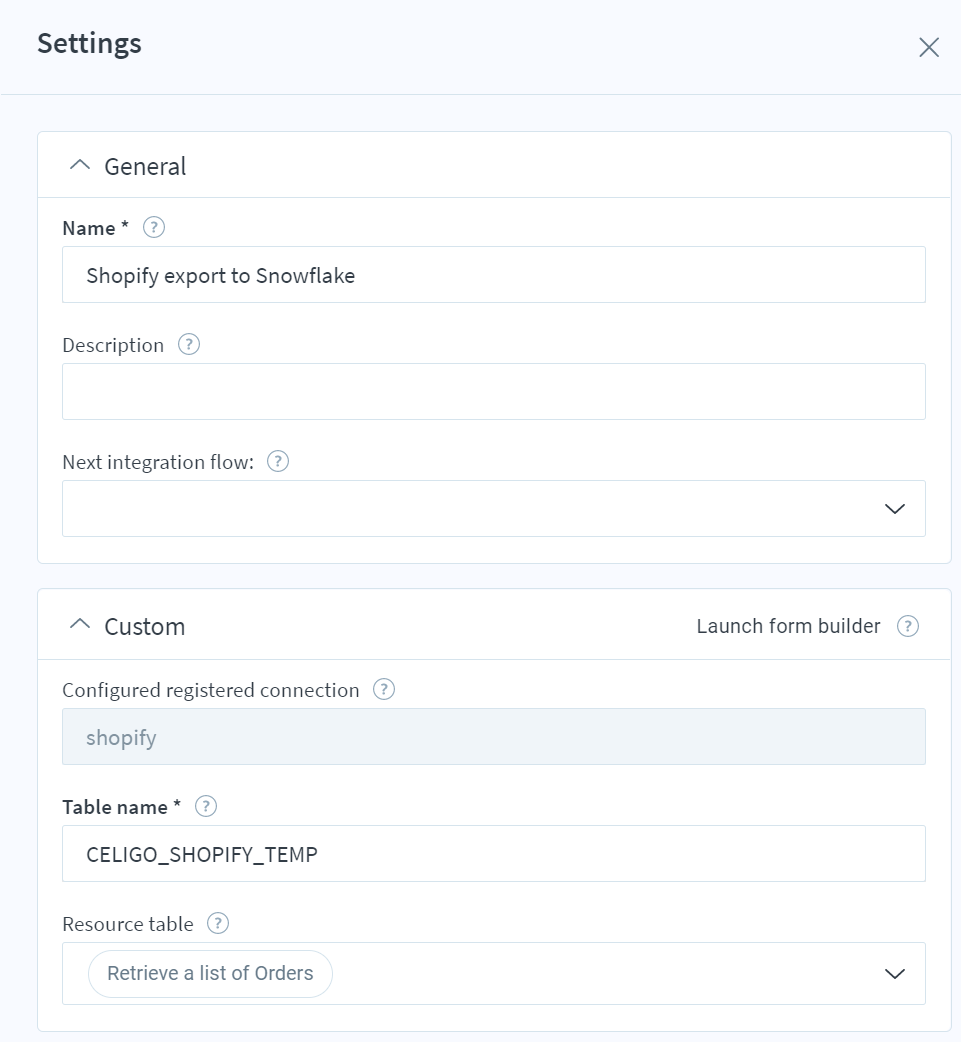
Task: Click help icon next to Name label
Action: click(x=154, y=228)
